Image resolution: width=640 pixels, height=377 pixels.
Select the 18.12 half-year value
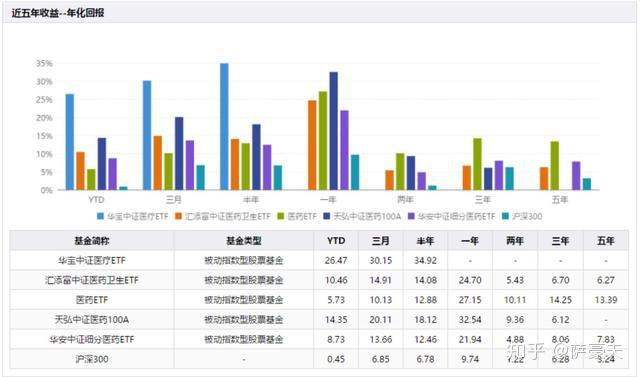click(425, 319)
